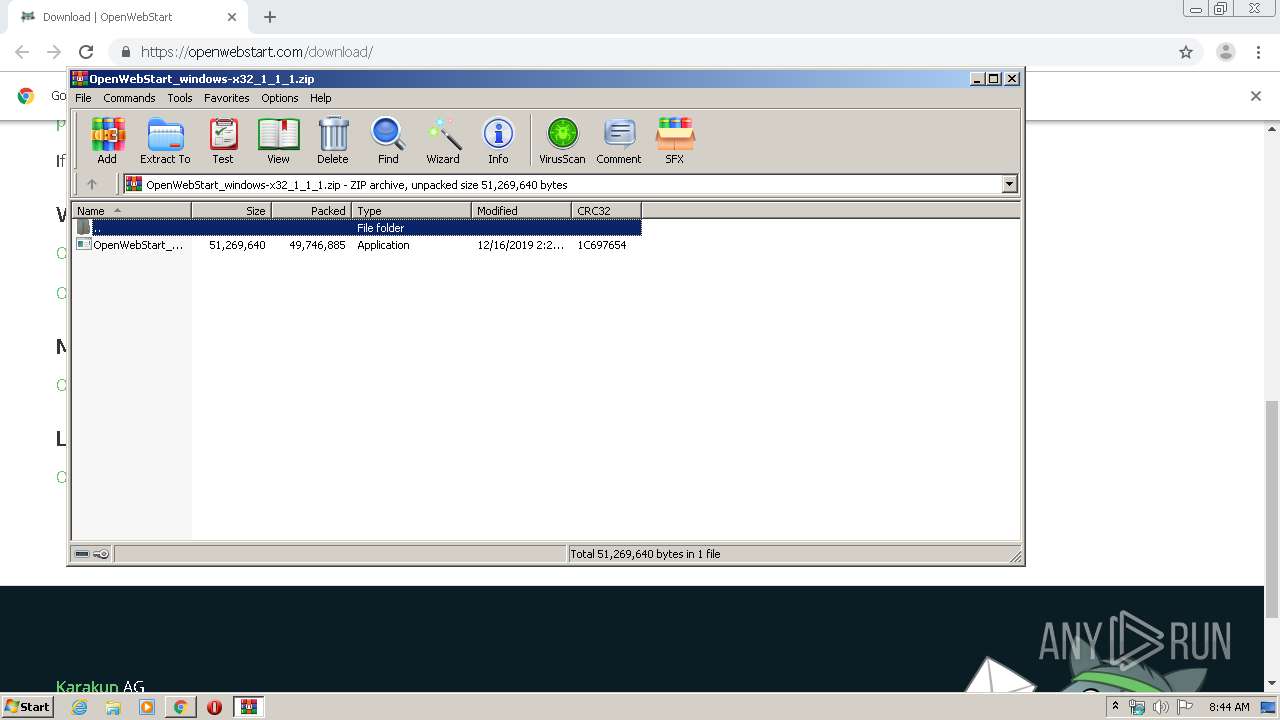This screenshot has width=1280, height=720.
Task: Bookmark this page star icon
Action: (1186, 52)
